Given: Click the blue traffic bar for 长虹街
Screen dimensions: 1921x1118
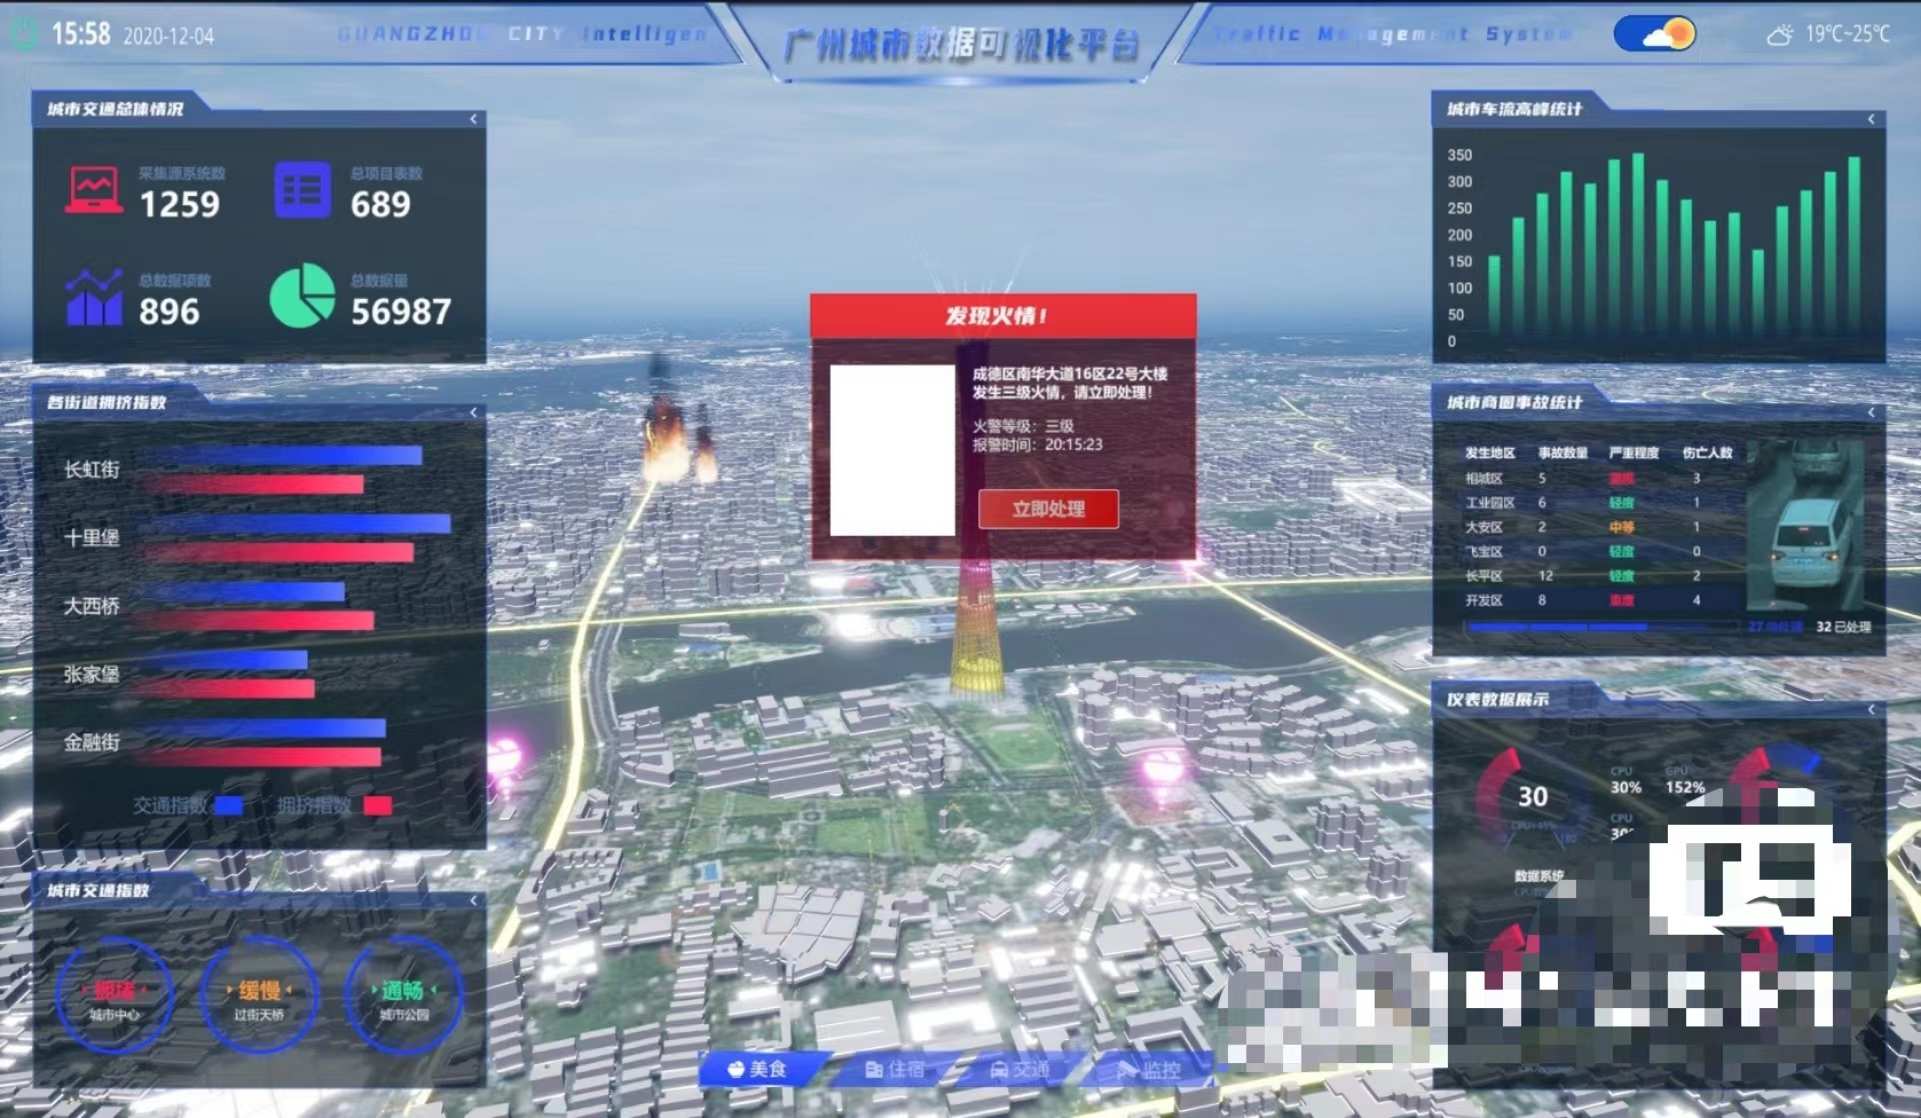Looking at the screenshot, I should pyautogui.click(x=283, y=456).
